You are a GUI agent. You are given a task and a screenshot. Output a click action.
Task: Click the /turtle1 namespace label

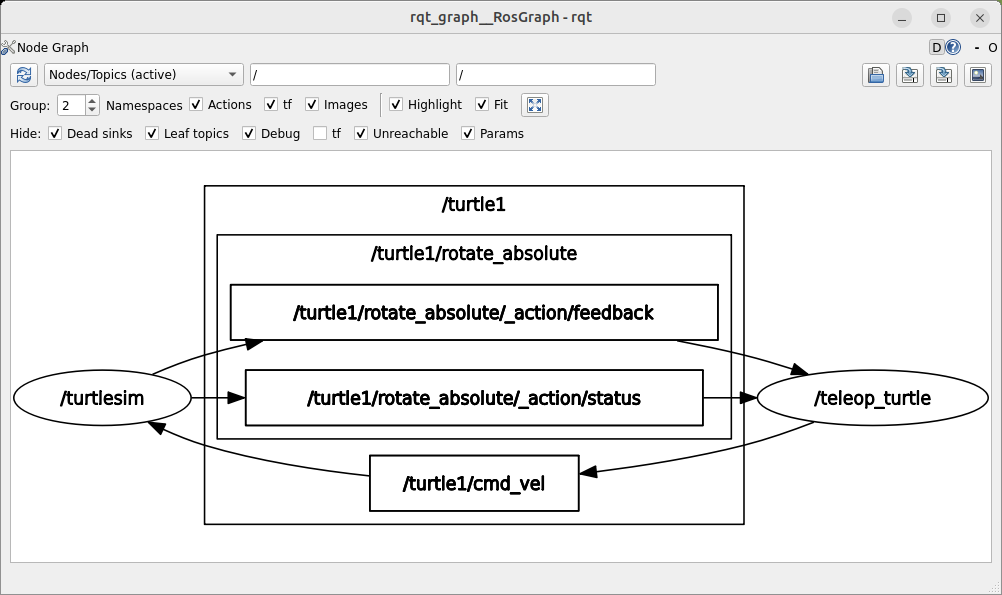coord(474,205)
